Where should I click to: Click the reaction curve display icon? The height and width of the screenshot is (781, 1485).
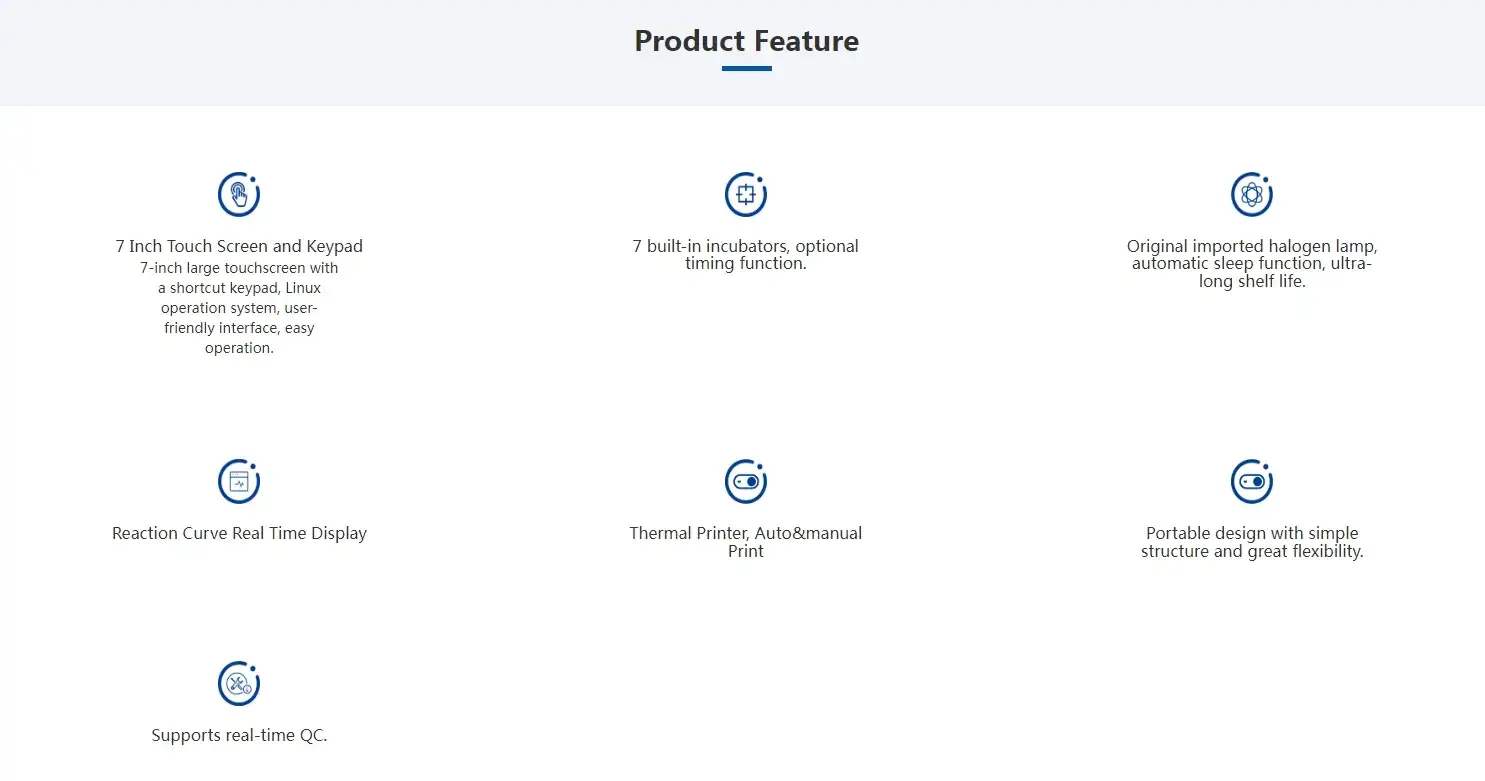(x=239, y=482)
